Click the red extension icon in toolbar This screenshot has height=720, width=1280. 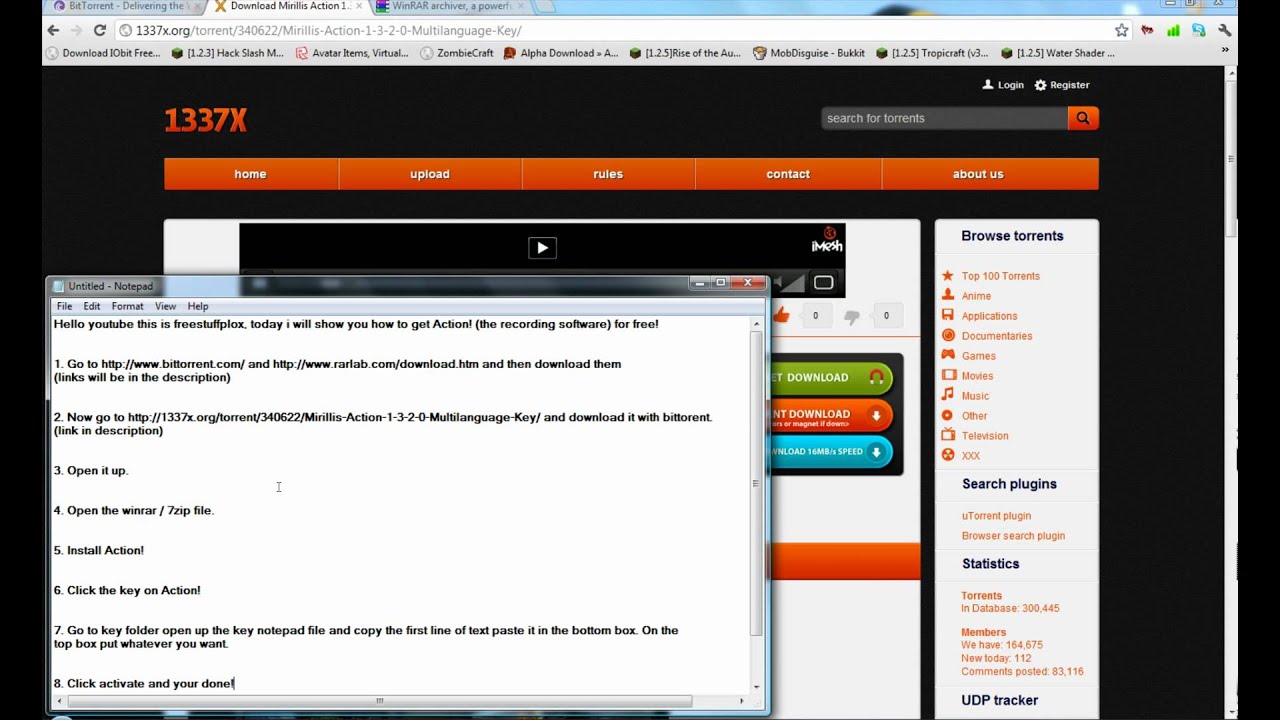[1147, 30]
